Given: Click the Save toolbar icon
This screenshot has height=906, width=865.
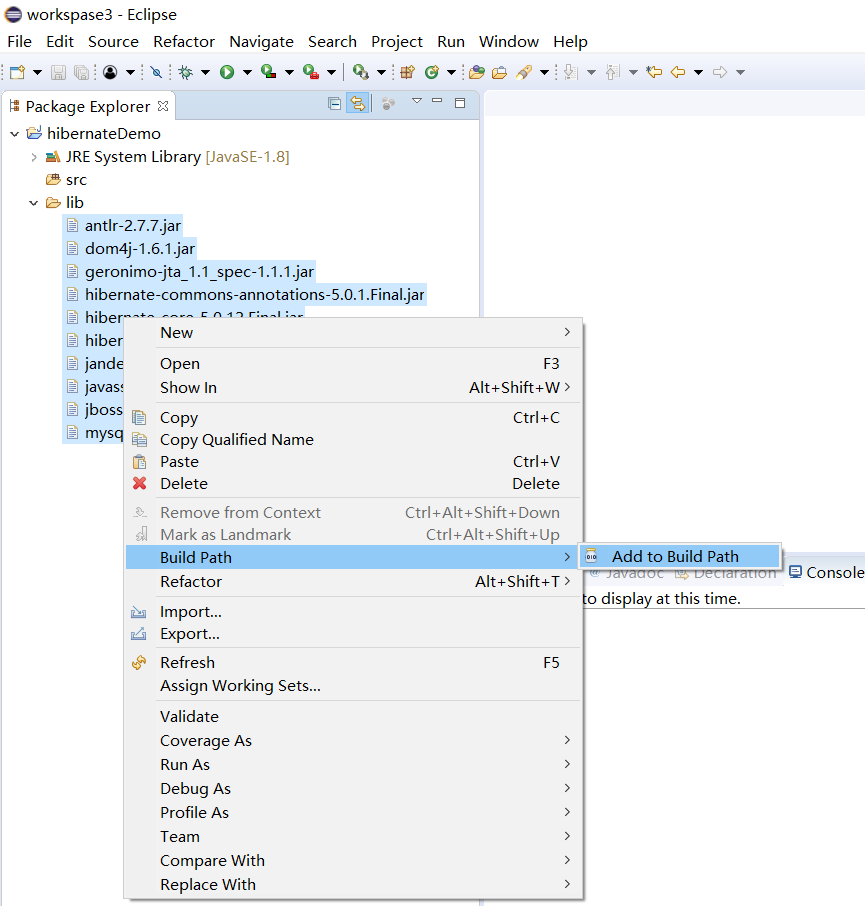Looking at the screenshot, I should [x=58, y=72].
